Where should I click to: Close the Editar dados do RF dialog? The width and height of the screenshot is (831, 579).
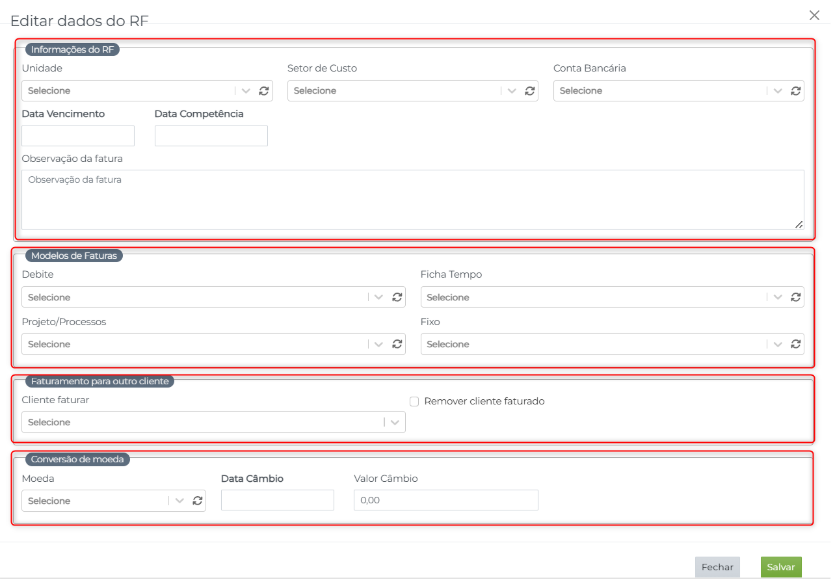point(815,15)
